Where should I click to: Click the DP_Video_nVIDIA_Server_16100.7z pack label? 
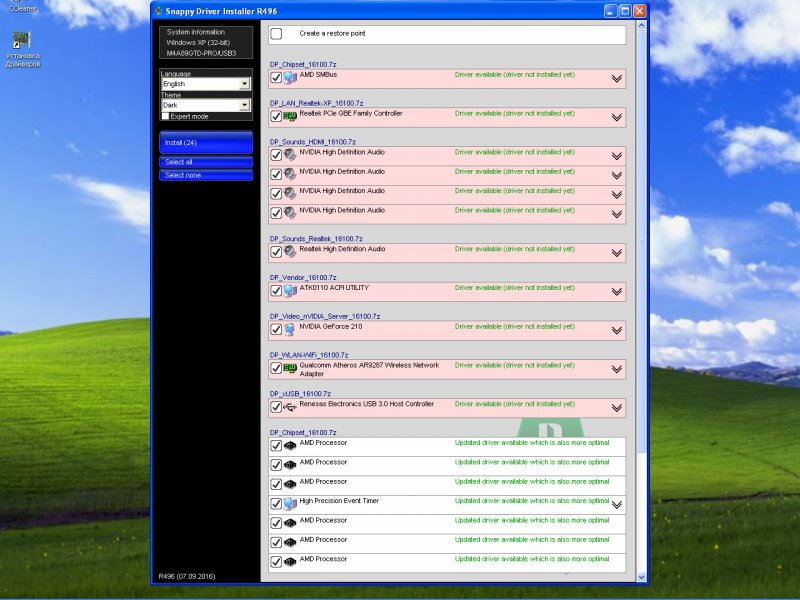click(325, 316)
